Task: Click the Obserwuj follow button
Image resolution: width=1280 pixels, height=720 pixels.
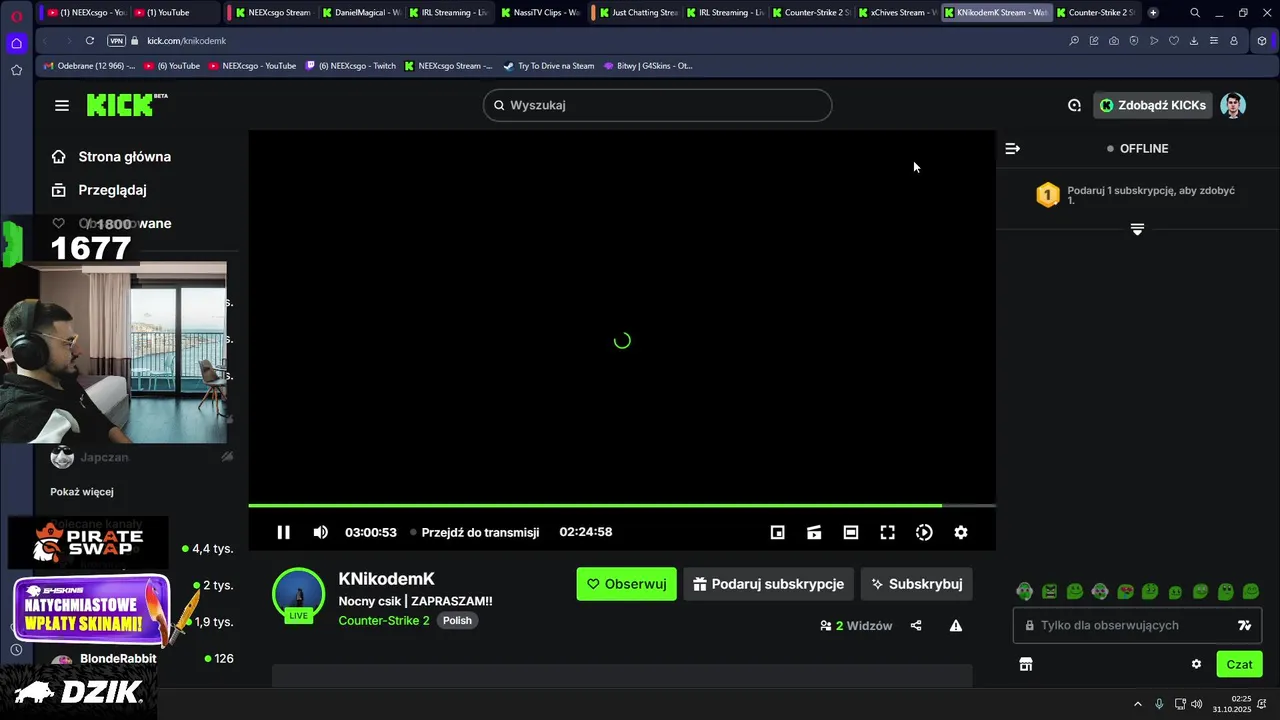Action: (x=626, y=584)
